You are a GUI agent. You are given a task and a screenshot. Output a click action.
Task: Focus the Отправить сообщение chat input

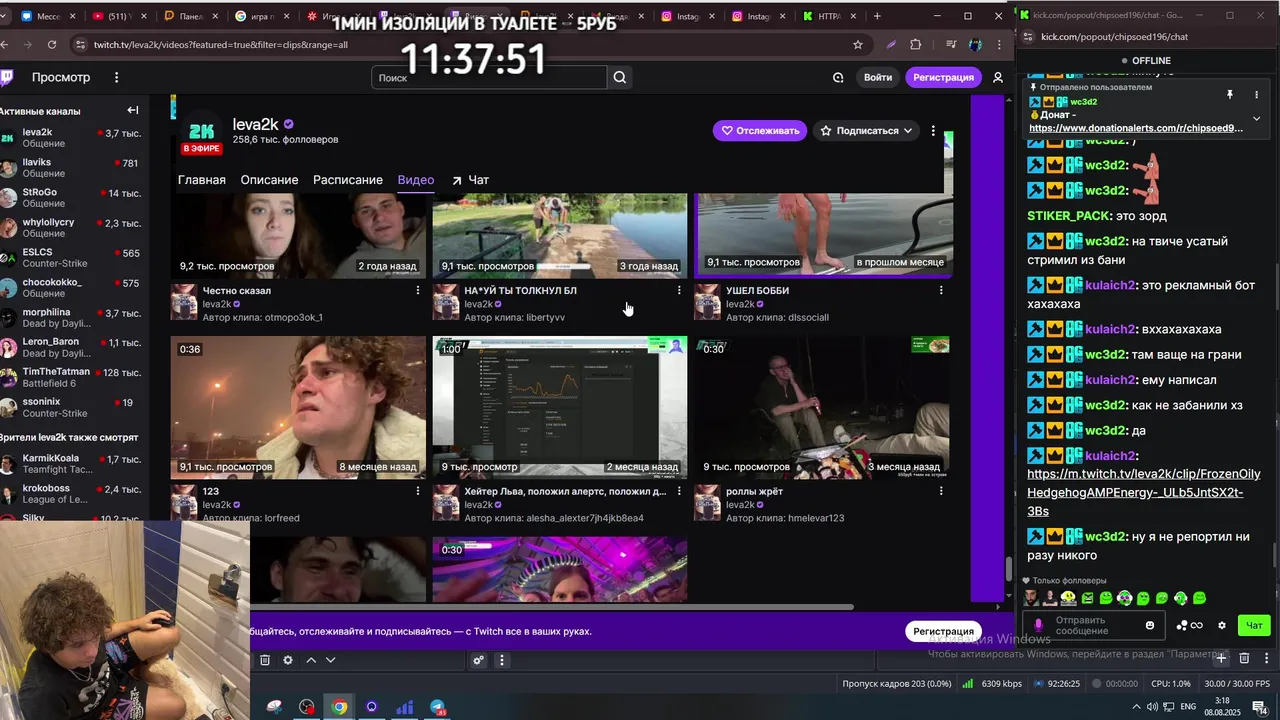point(1096,625)
